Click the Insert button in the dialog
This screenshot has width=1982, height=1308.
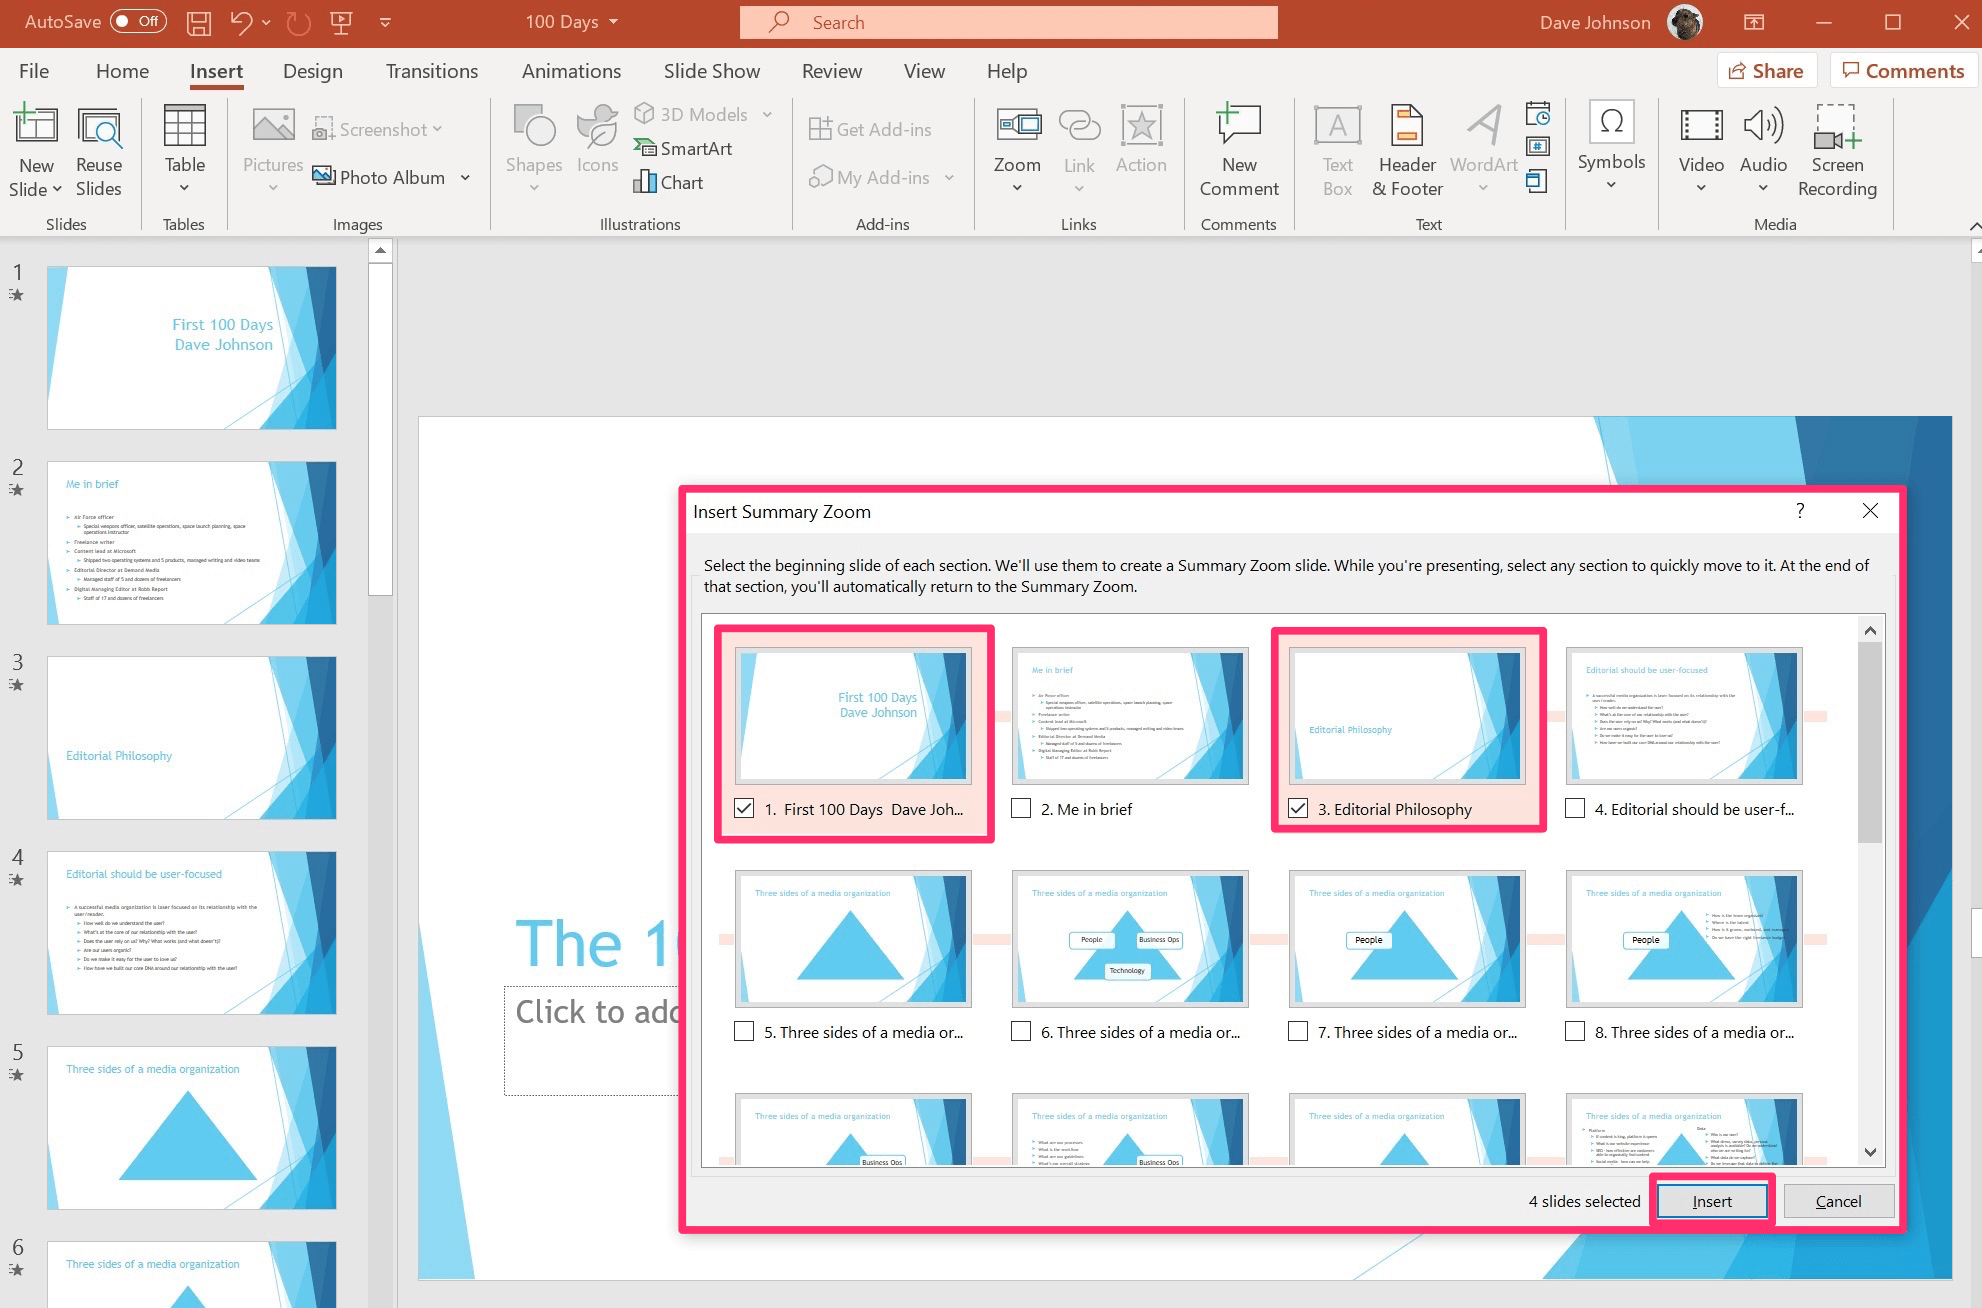1712,1200
